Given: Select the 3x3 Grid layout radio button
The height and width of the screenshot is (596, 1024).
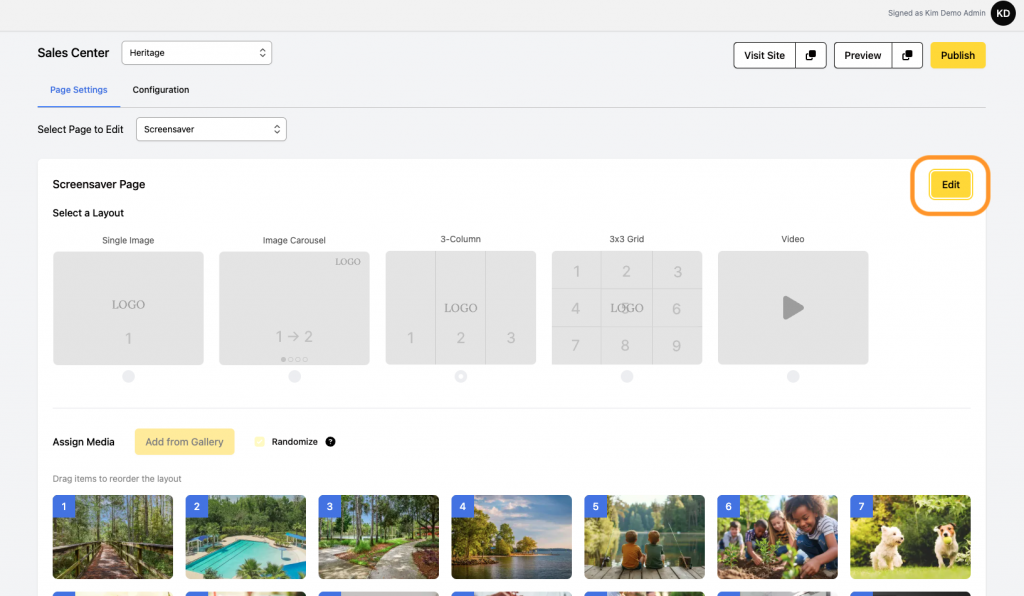Looking at the screenshot, I should pyautogui.click(x=627, y=376).
